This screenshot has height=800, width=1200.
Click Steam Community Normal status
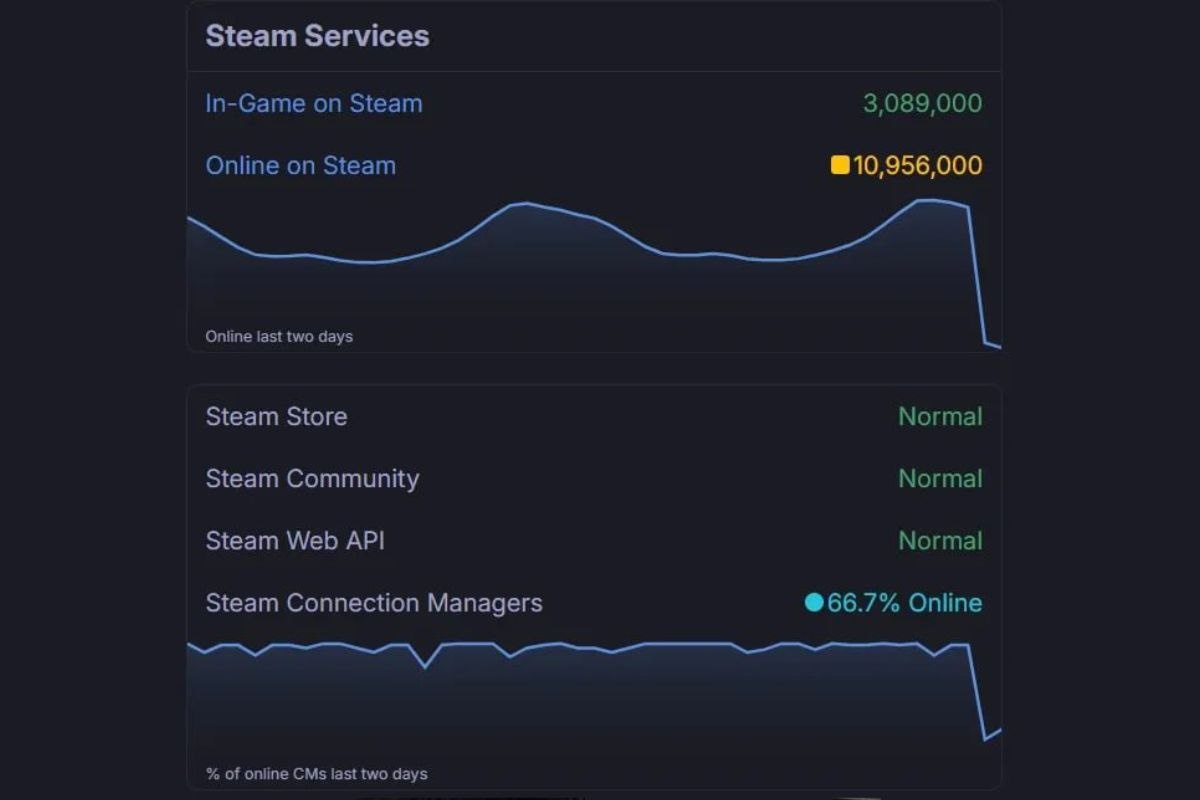(x=940, y=478)
